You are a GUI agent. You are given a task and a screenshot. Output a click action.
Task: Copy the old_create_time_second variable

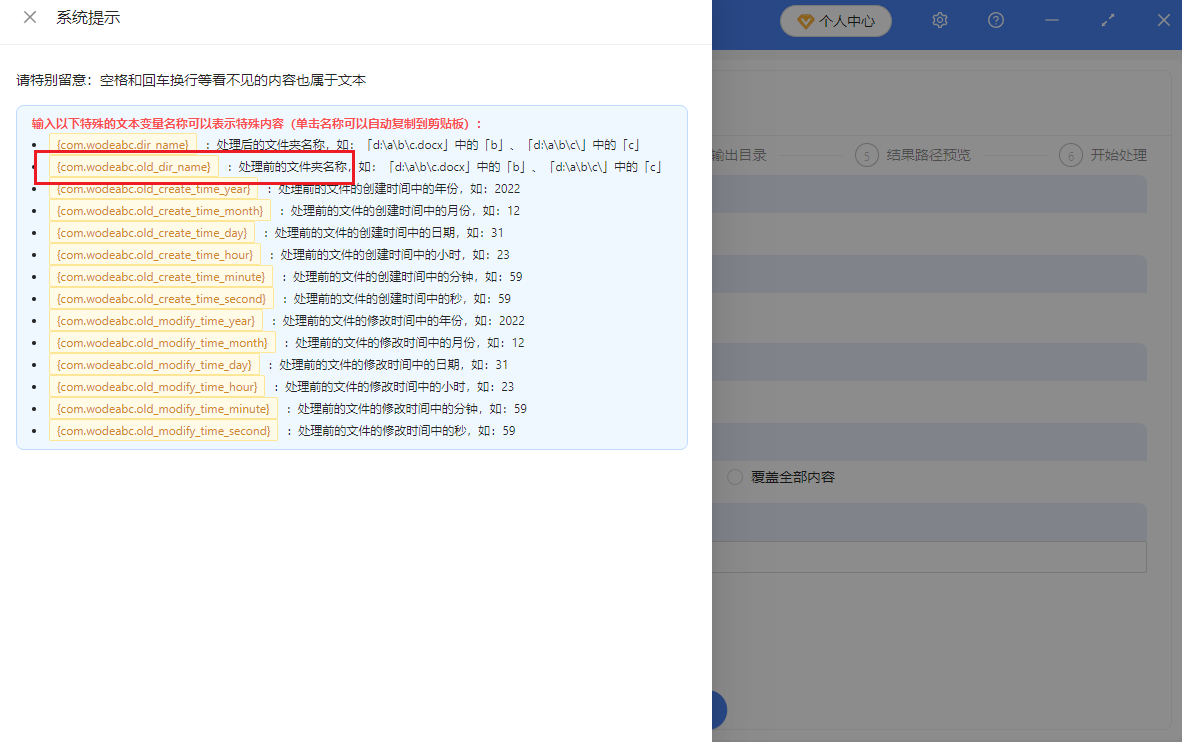(162, 298)
